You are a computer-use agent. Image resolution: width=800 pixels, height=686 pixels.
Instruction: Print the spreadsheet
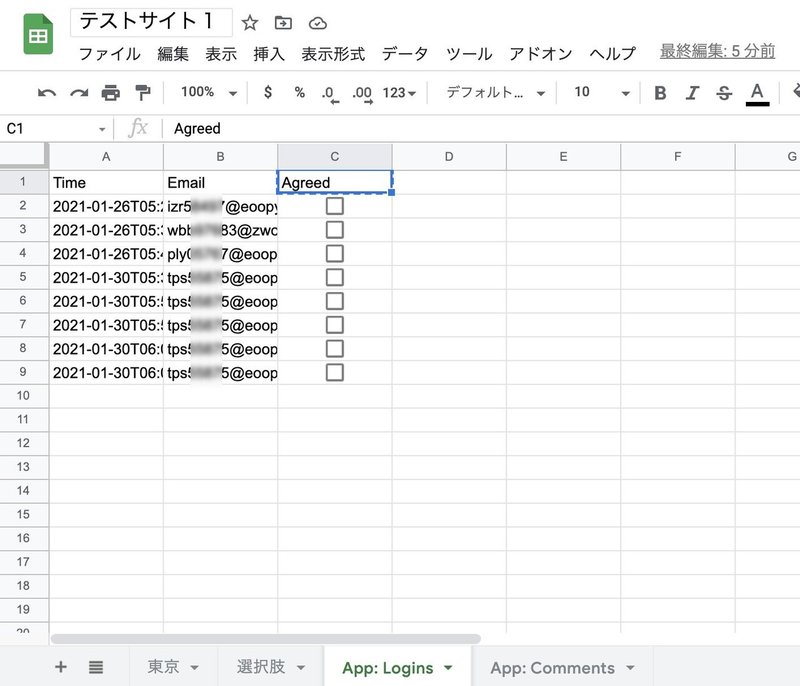(x=111, y=93)
